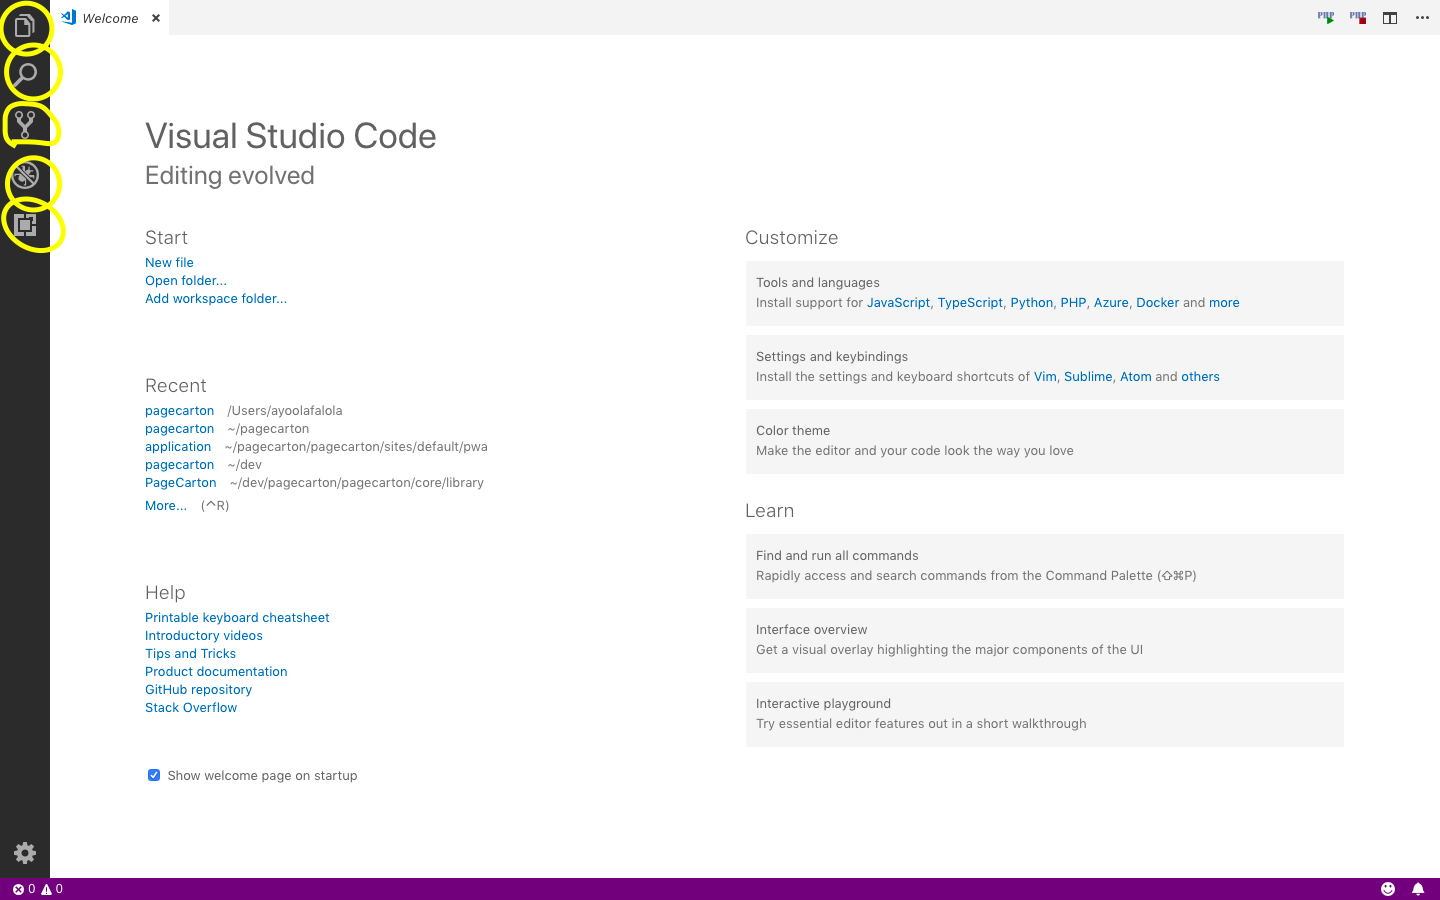Open the Color theme card
This screenshot has height=900, width=1440.
(1044, 441)
